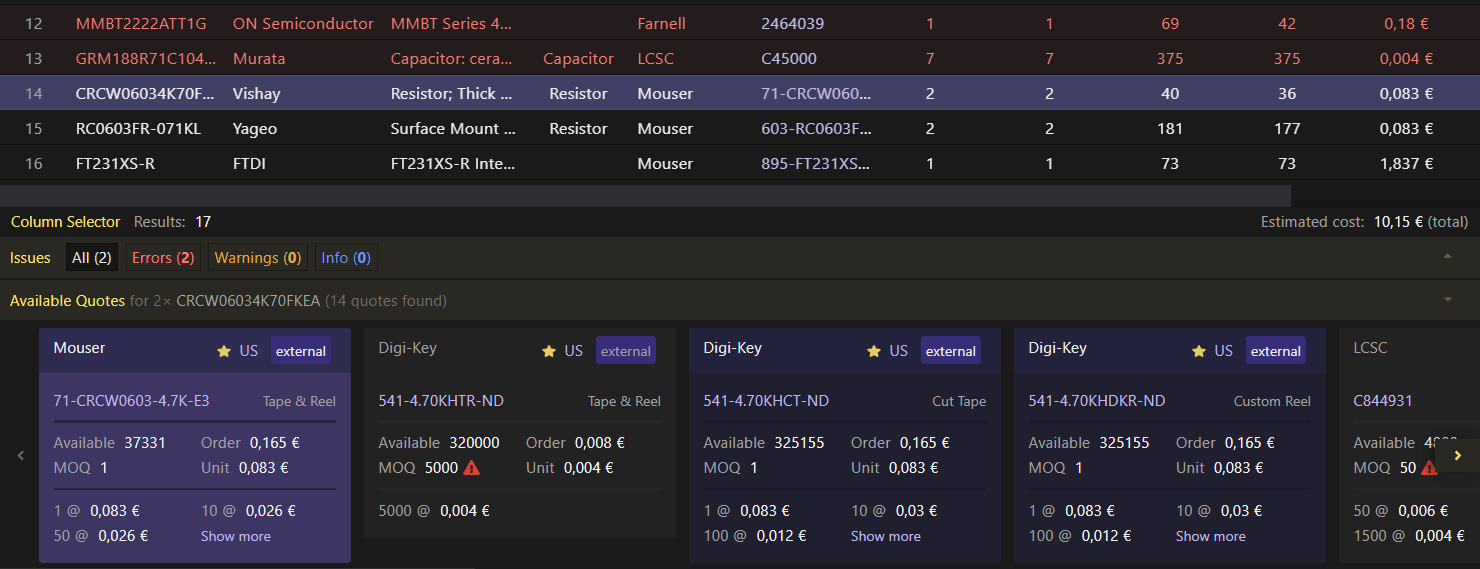Click the Custom Reel packaging label
Image resolution: width=1480 pixels, height=569 pixels.
1272,401
